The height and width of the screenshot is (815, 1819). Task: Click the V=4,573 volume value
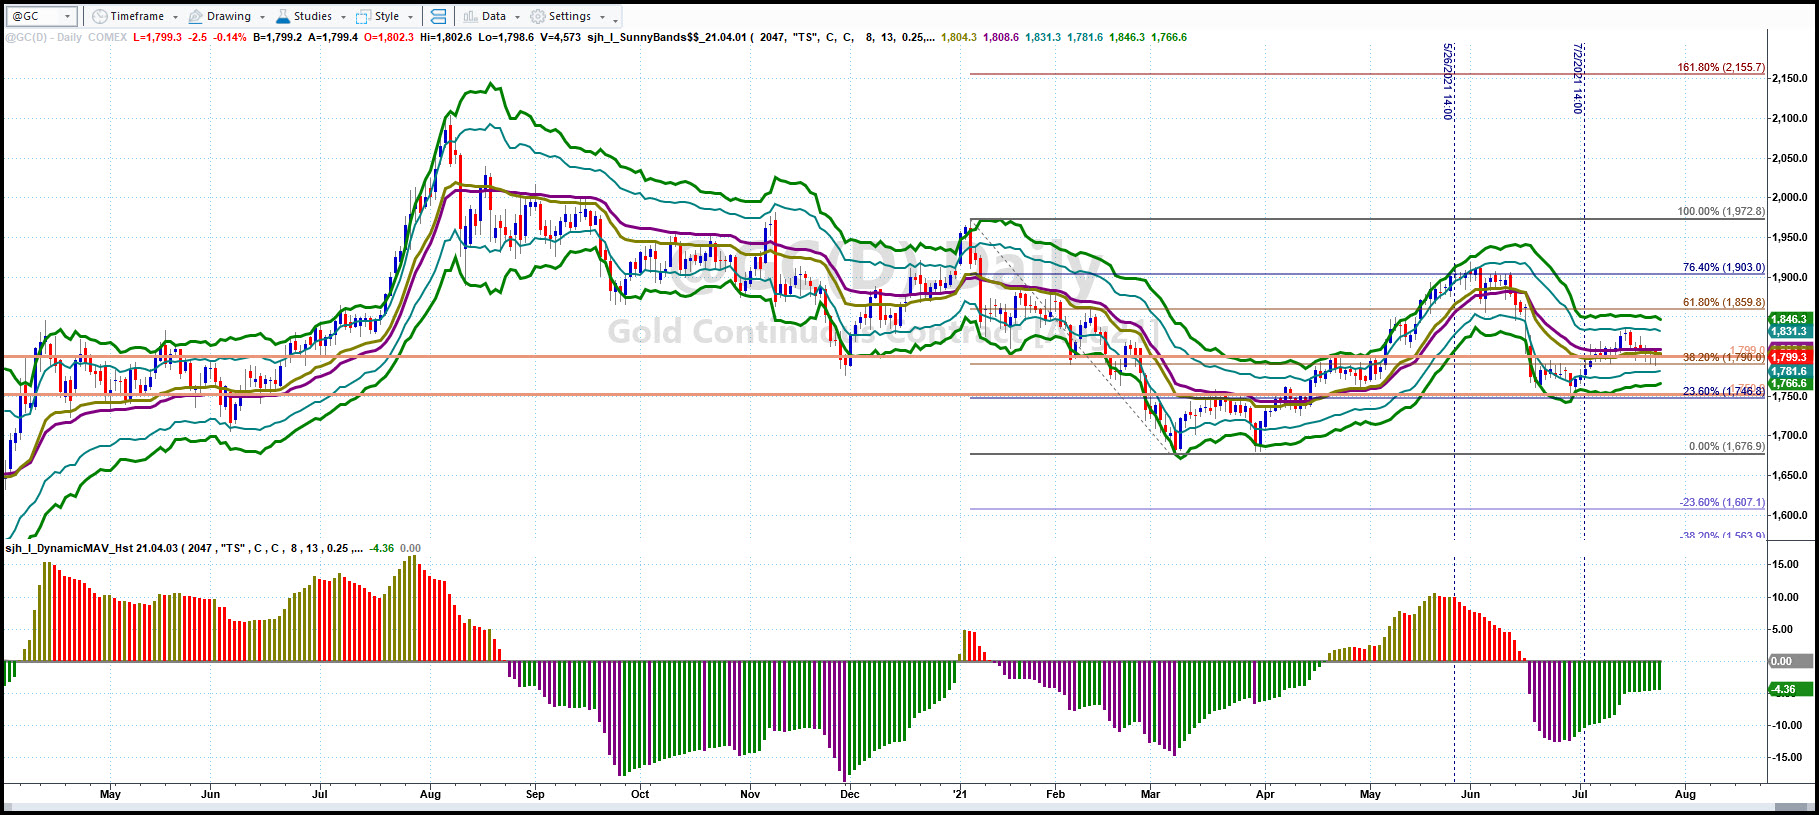560,37
